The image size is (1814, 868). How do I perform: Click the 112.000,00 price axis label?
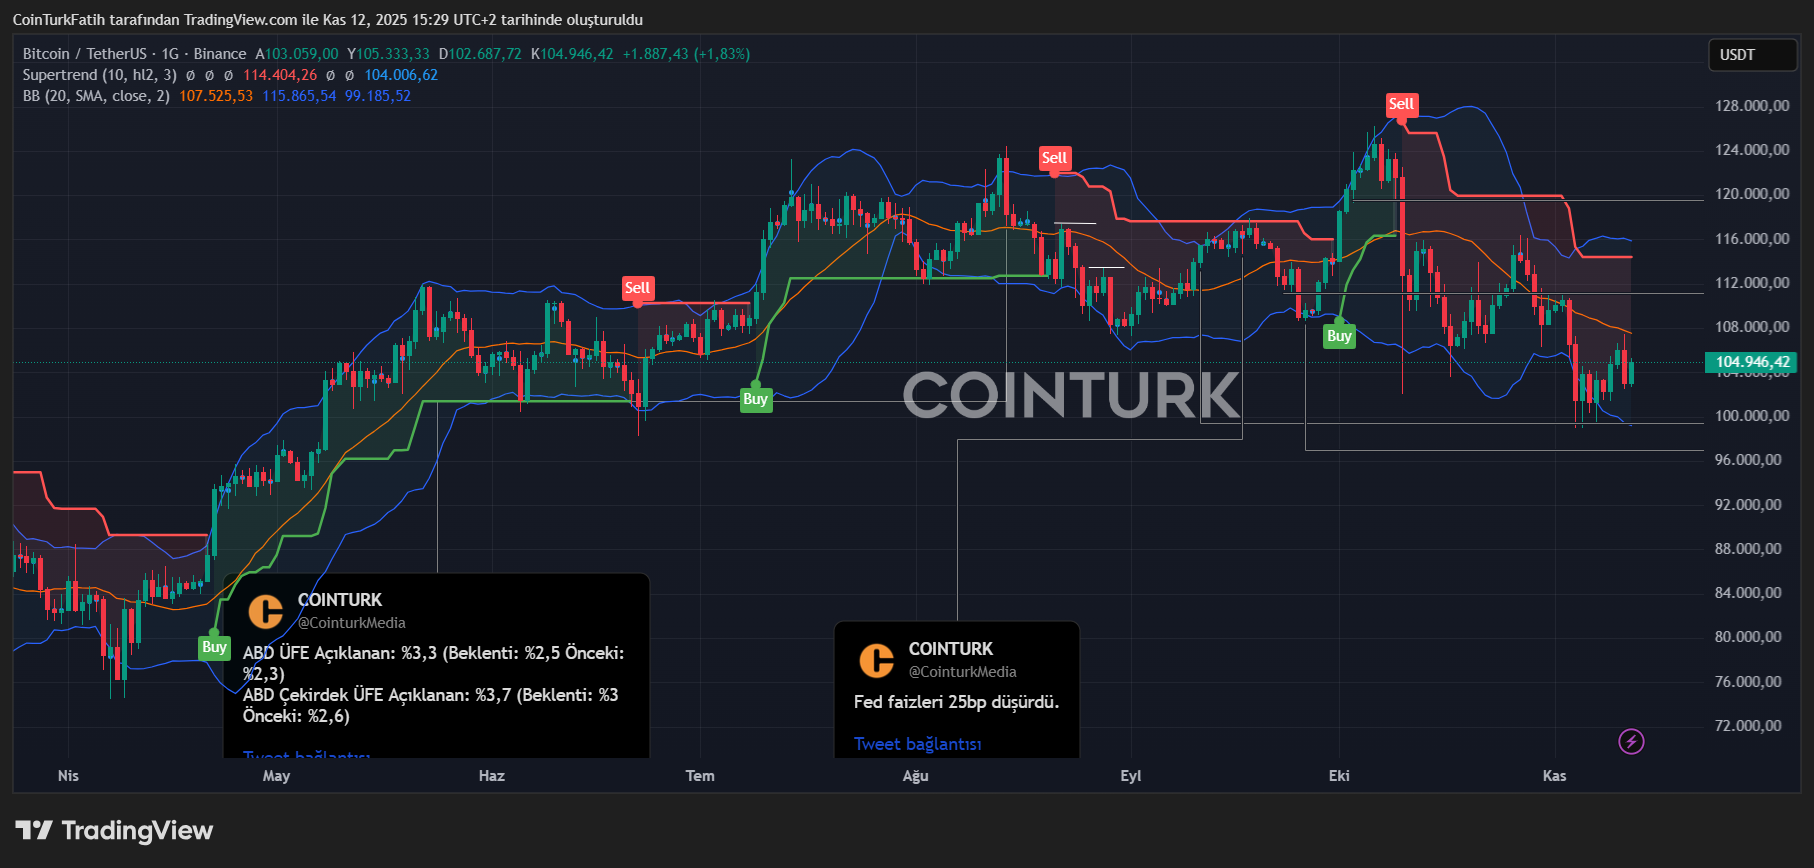click(x=1752, y=283)
